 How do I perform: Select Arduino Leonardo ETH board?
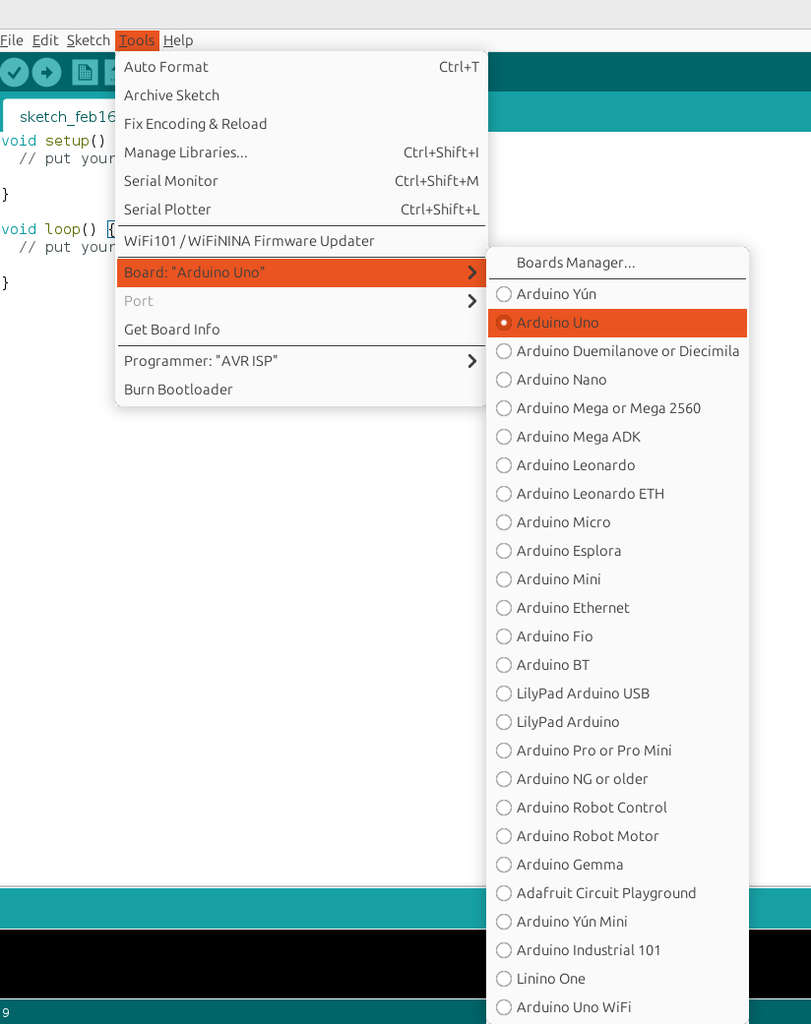[617, 494]
